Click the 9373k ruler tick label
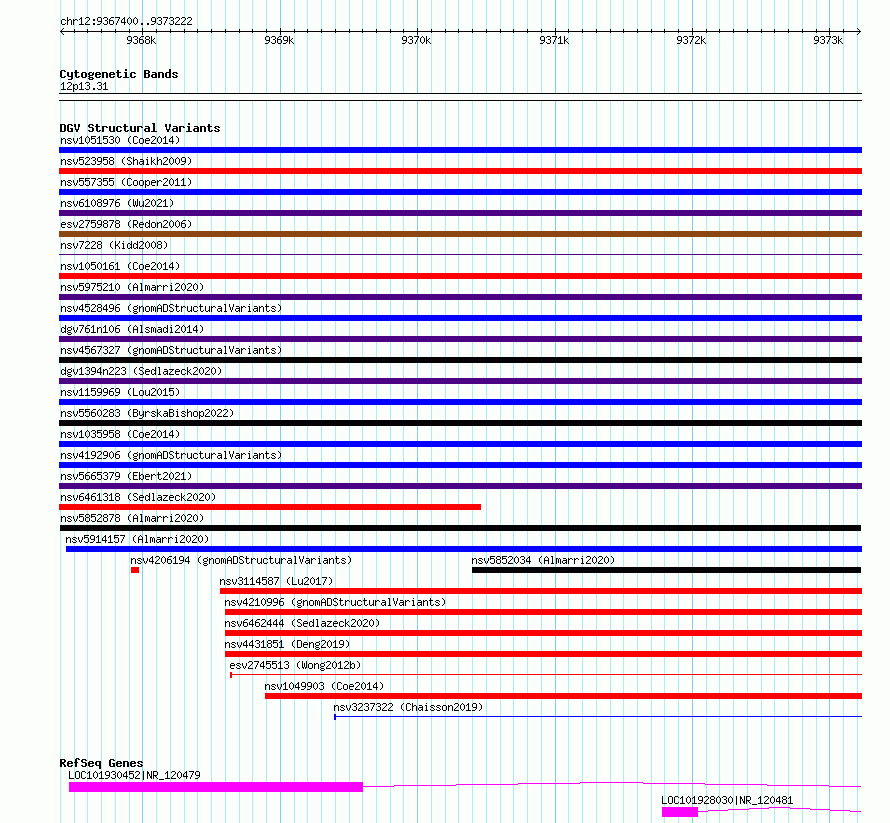Screen dimensions: 890x823 (x=828, y=40)
